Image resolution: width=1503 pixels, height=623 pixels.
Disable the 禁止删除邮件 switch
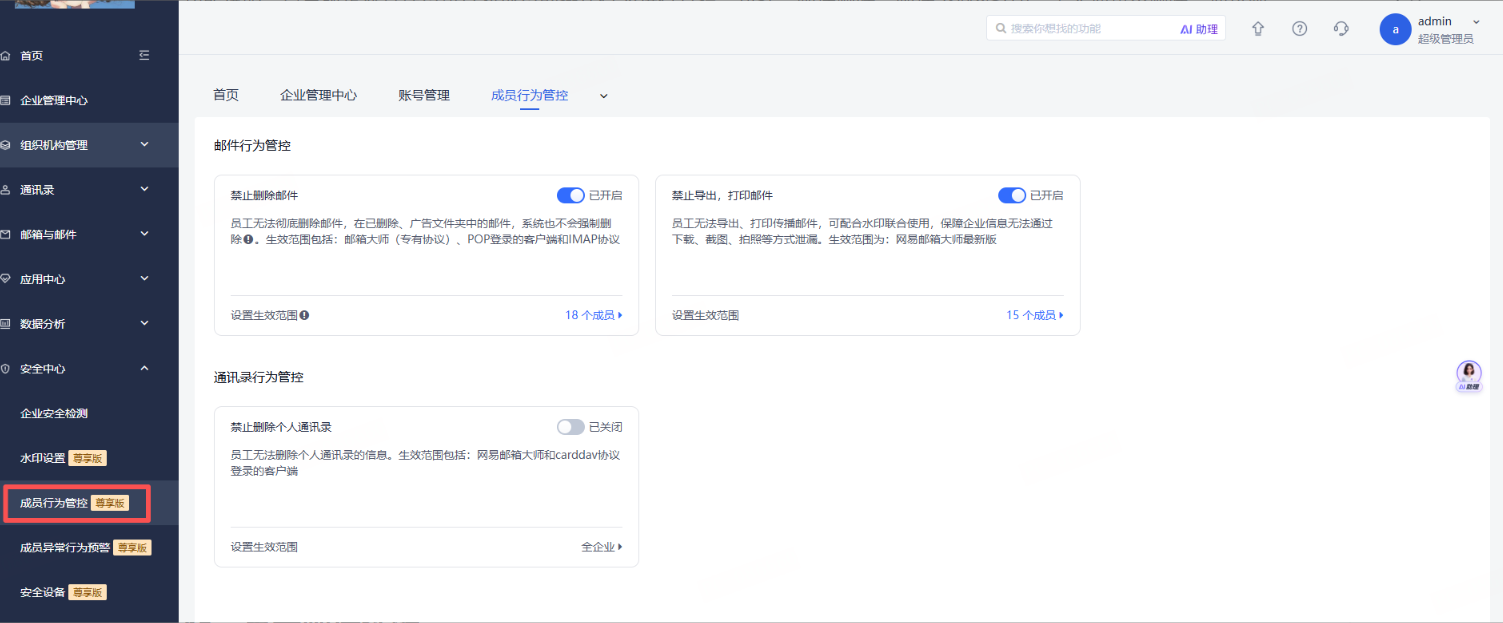click(x=571, y=195)
